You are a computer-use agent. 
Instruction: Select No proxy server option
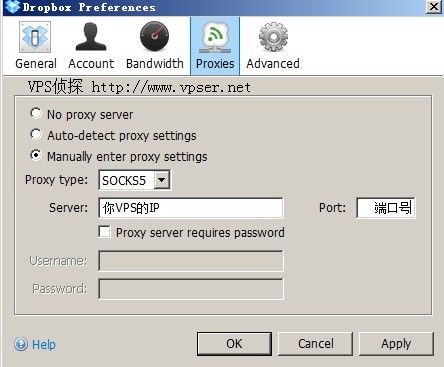[36, 114]
